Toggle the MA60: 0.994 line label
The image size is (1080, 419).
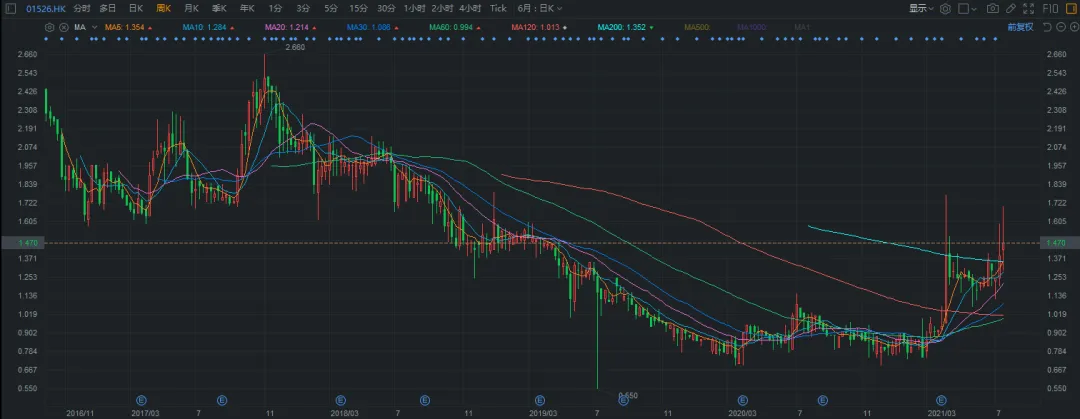(x=451, y=28)
